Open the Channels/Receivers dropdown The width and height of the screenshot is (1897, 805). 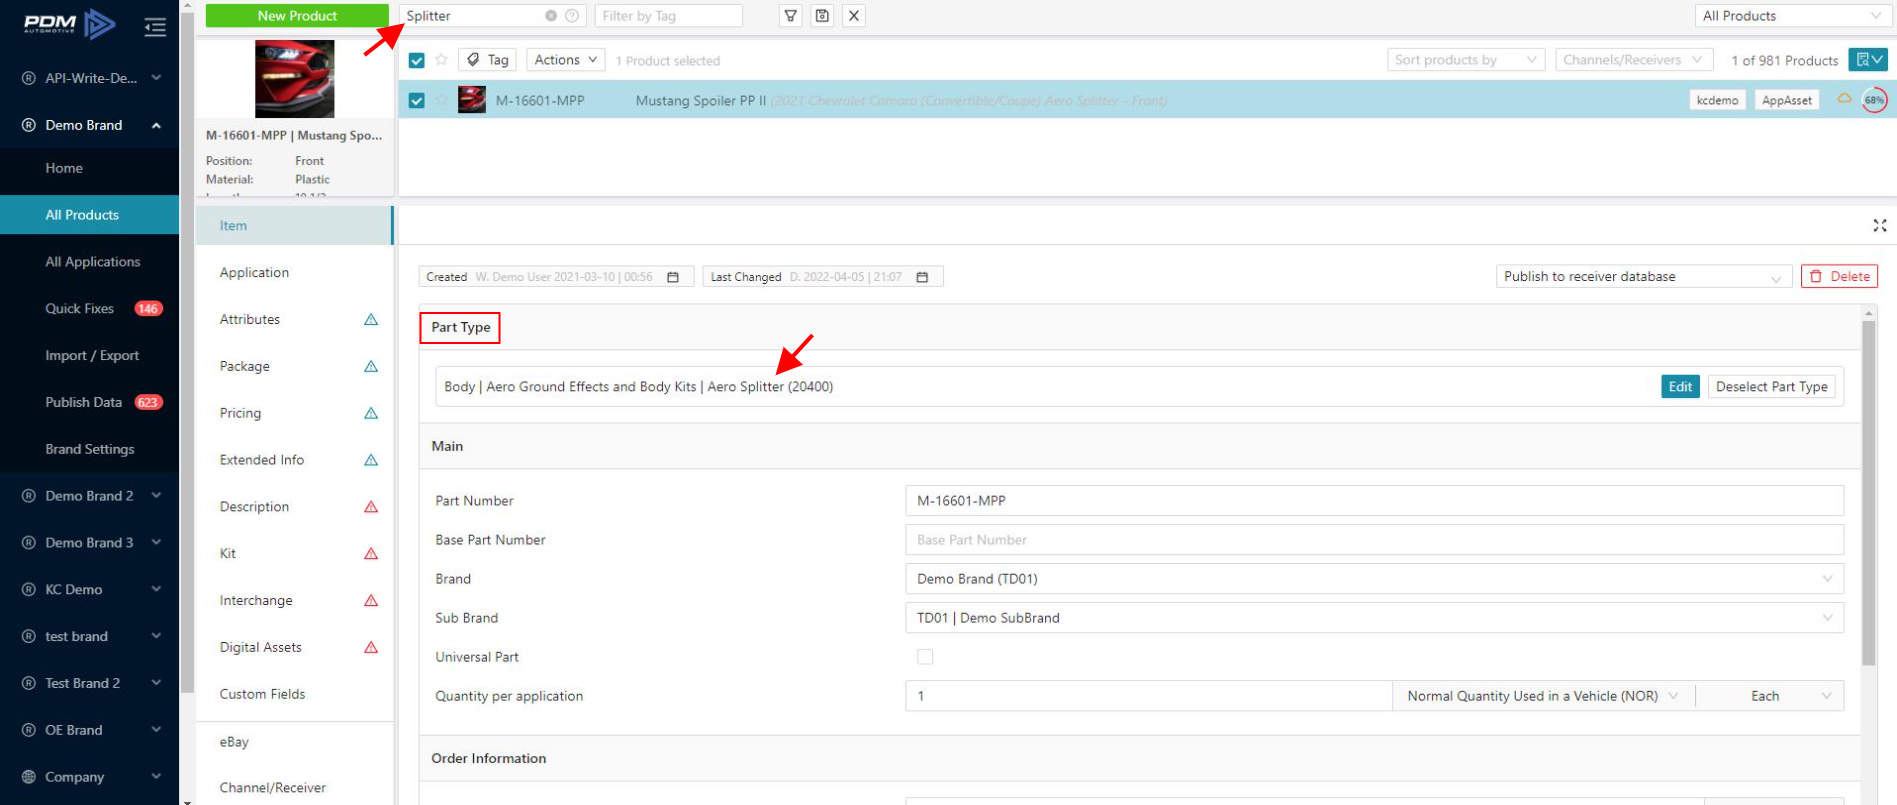tap(1634, 60)
